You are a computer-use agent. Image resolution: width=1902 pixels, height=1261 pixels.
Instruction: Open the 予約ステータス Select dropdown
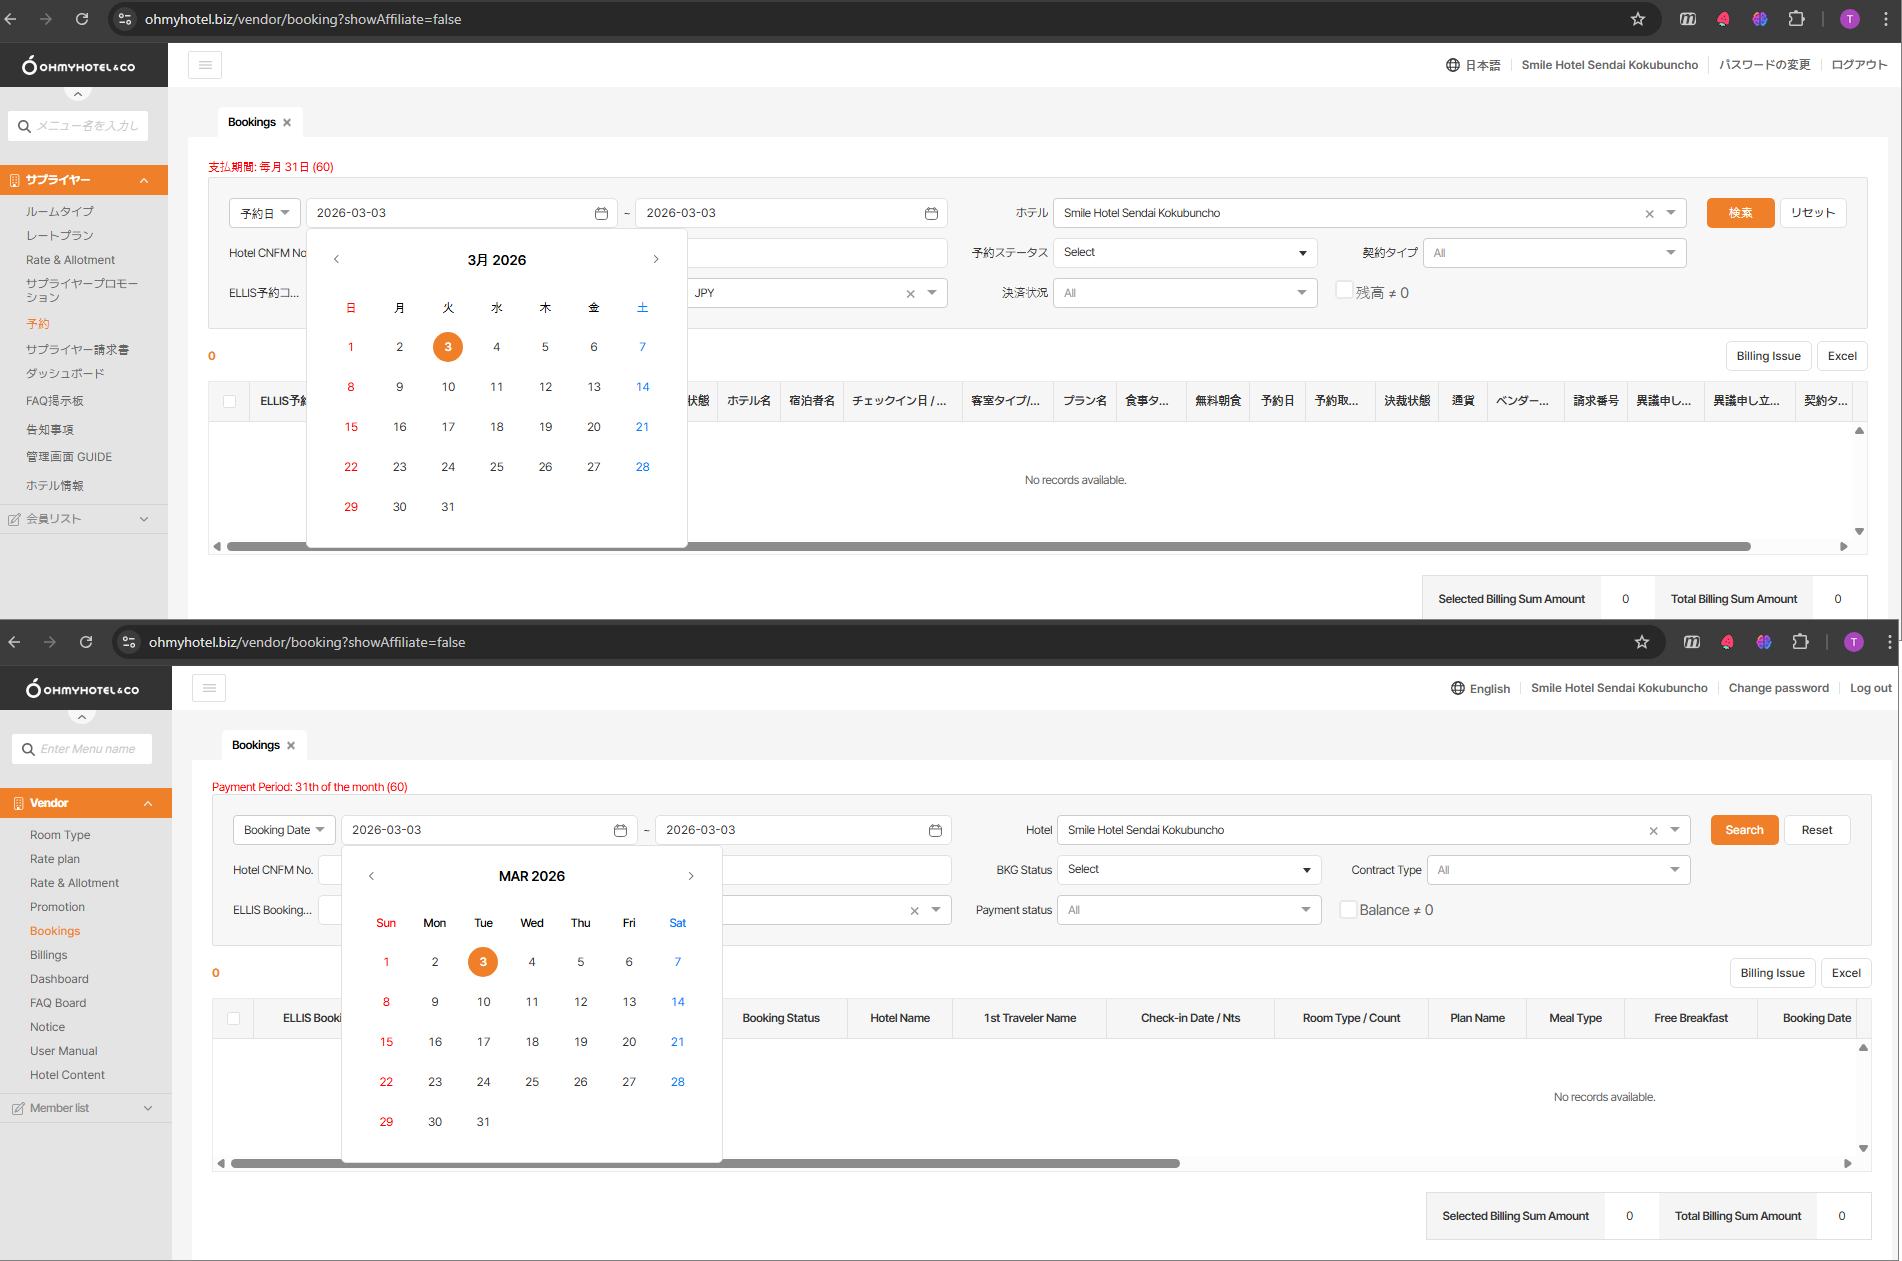click(x=1185, y=253)
